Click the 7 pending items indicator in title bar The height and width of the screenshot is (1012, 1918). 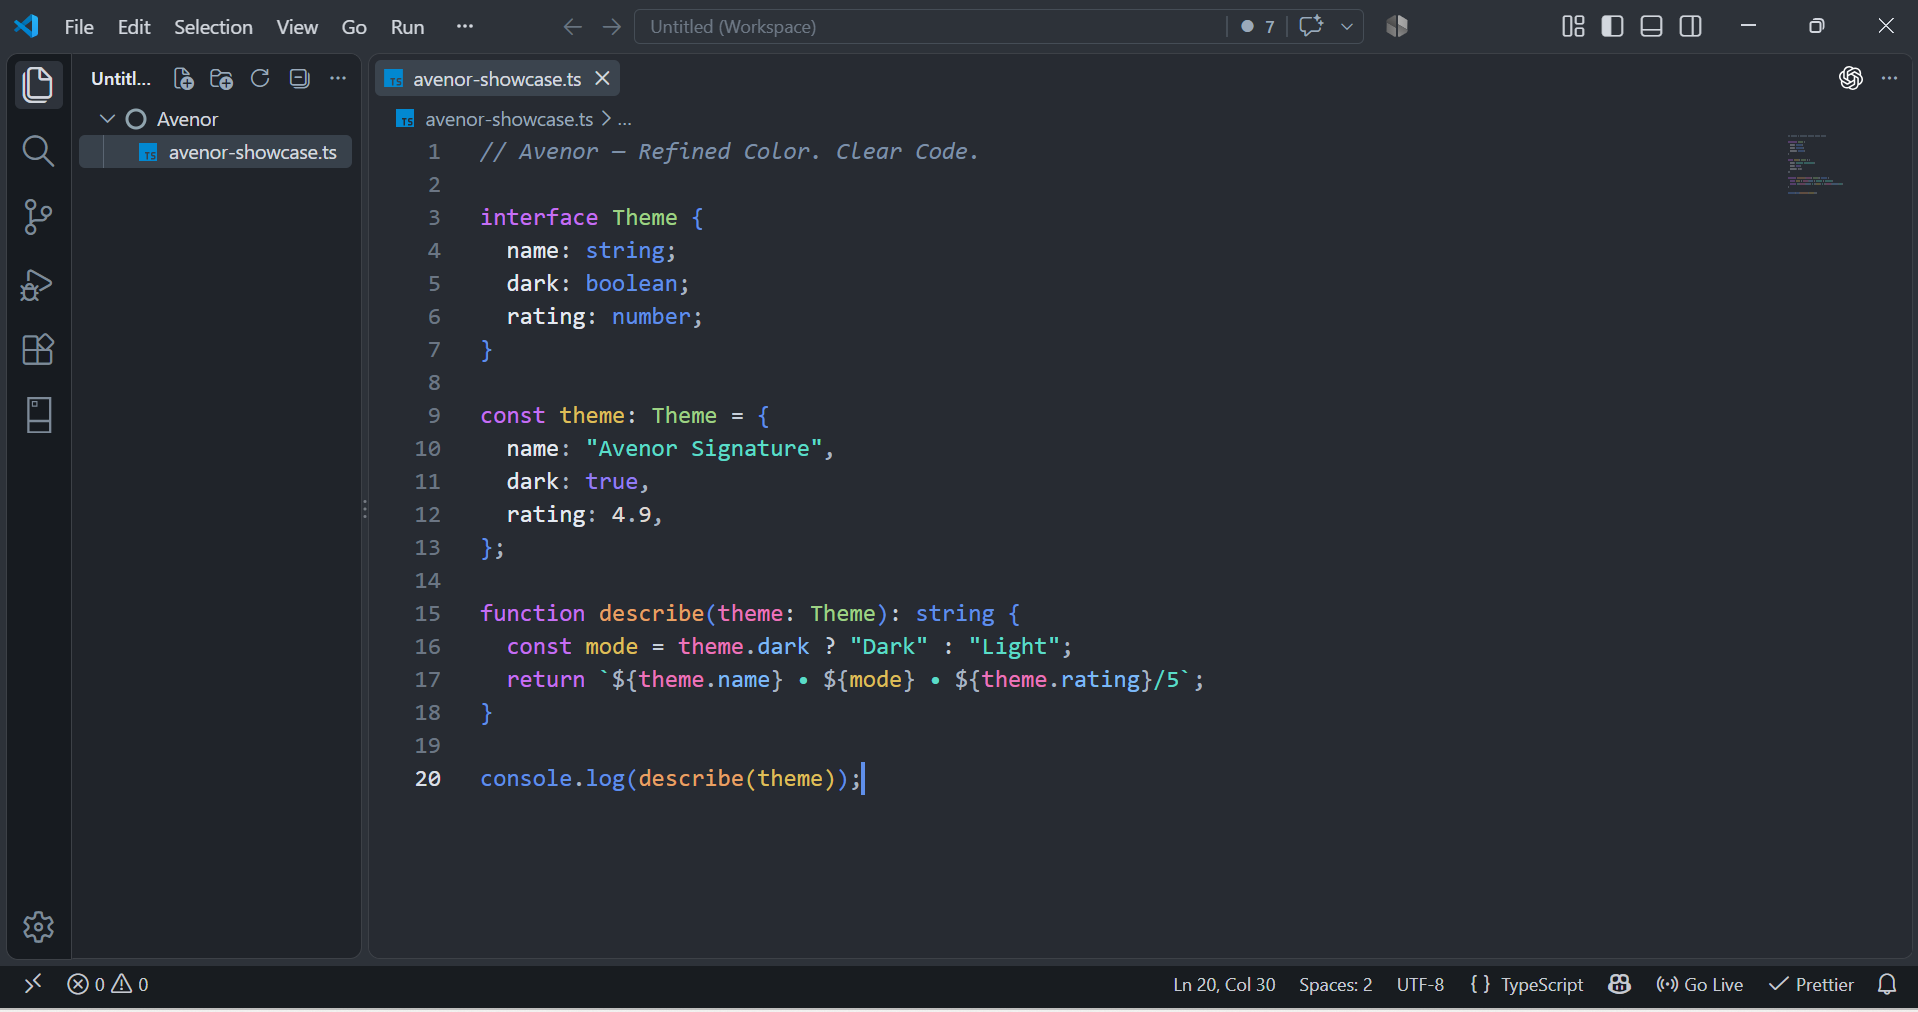click(x=1258, y=27)
